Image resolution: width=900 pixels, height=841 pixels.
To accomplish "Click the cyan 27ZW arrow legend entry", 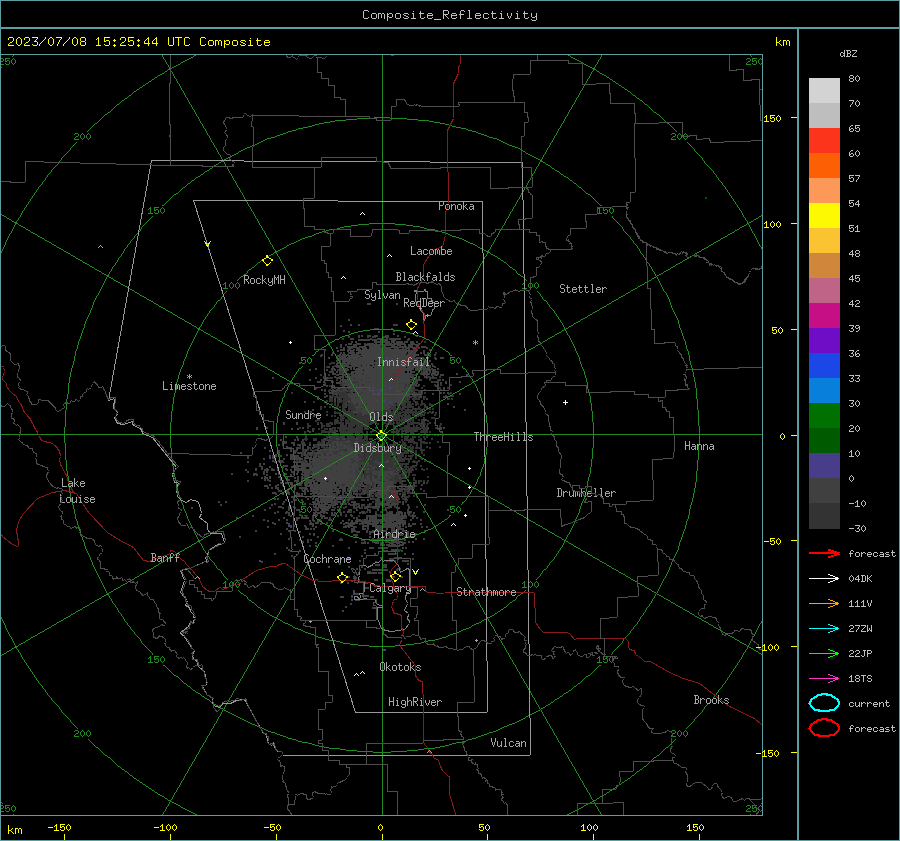I will point(824,629).
